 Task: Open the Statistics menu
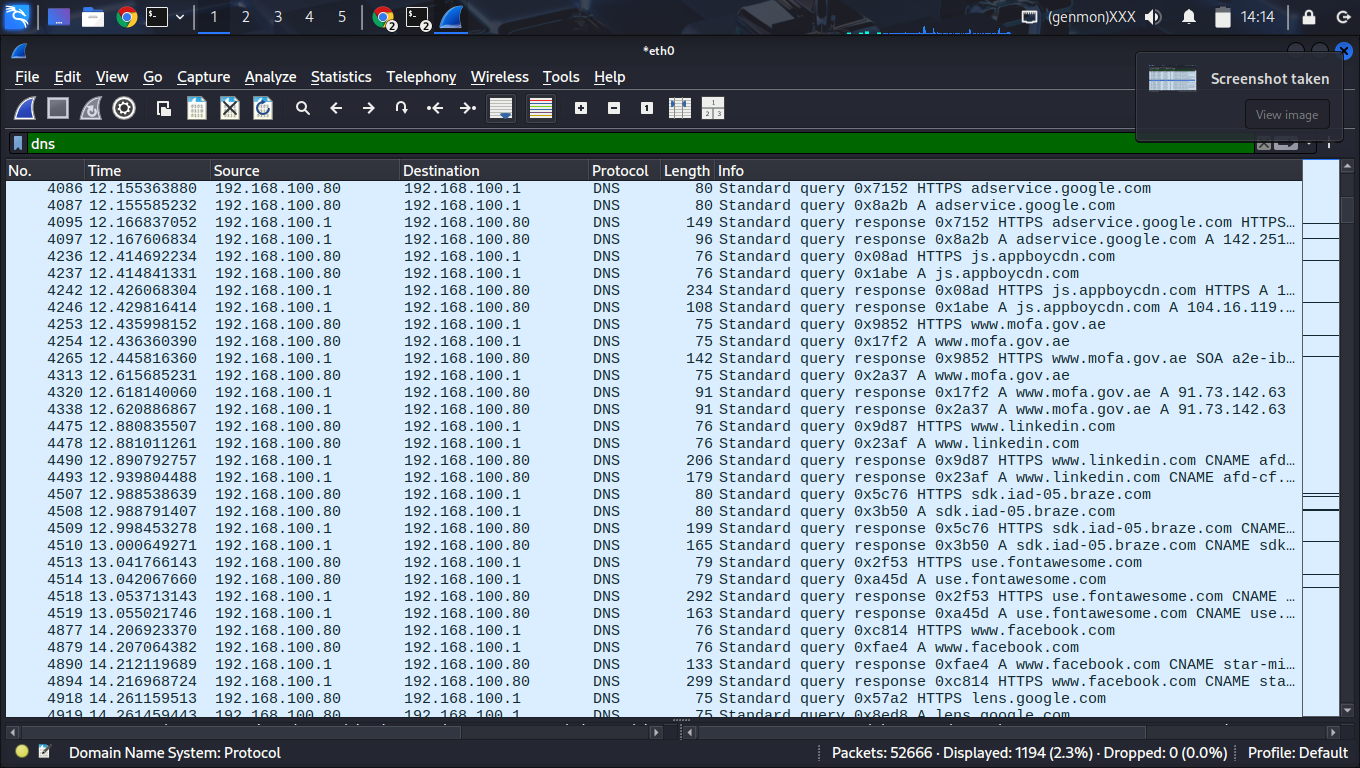[x=341, y=77]
